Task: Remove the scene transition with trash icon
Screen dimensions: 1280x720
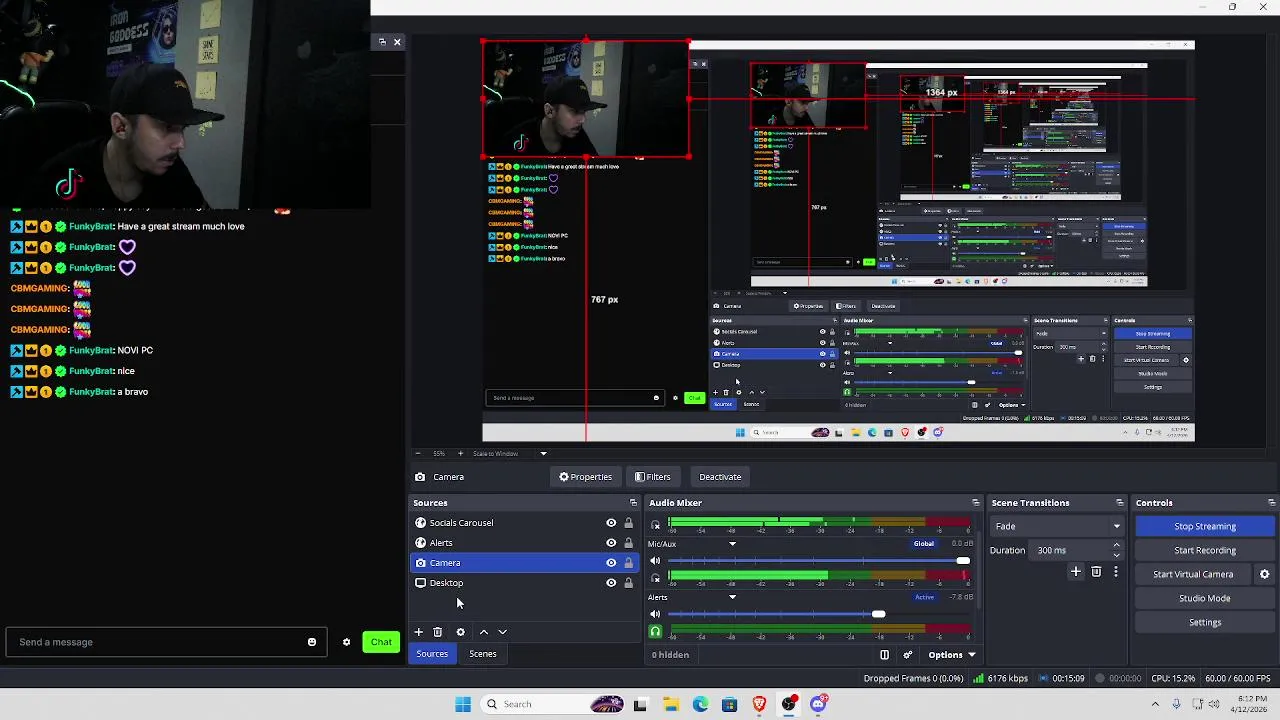Action: click(1096, 572)
